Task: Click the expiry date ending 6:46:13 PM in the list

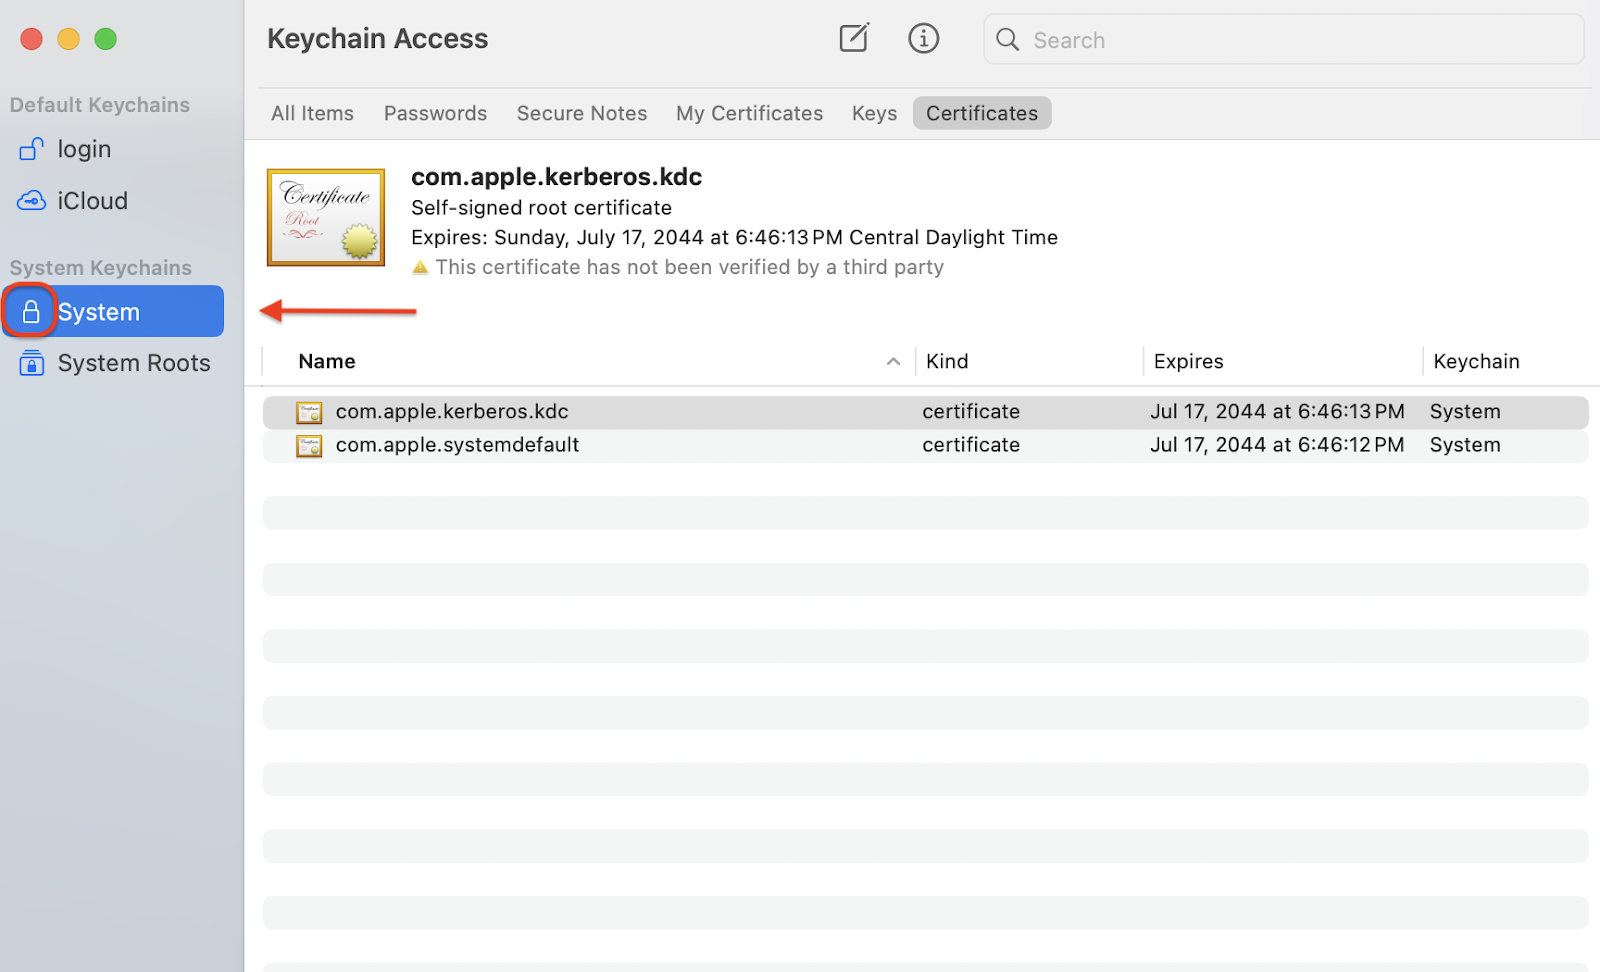Action: (1277, 411)
